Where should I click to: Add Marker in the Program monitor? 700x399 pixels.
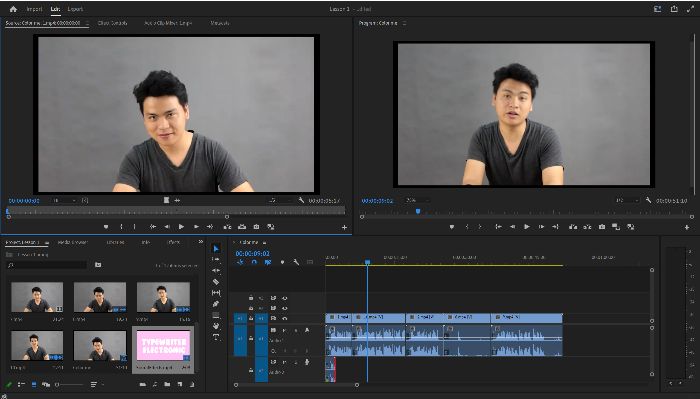452,227
